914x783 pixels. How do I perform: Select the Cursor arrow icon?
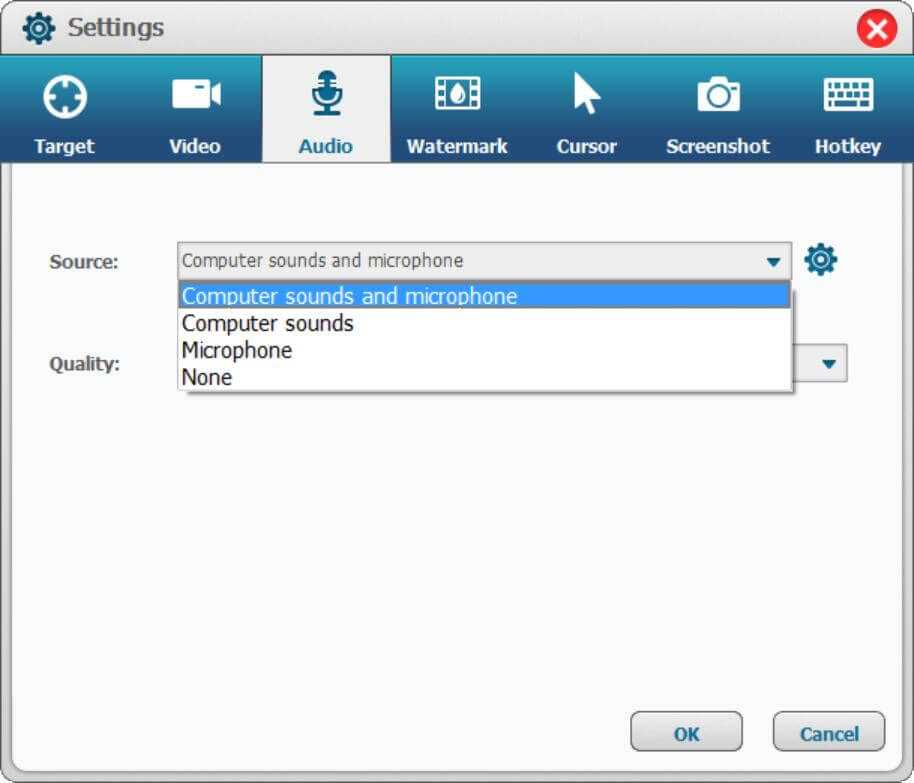(x=586, y=96)
